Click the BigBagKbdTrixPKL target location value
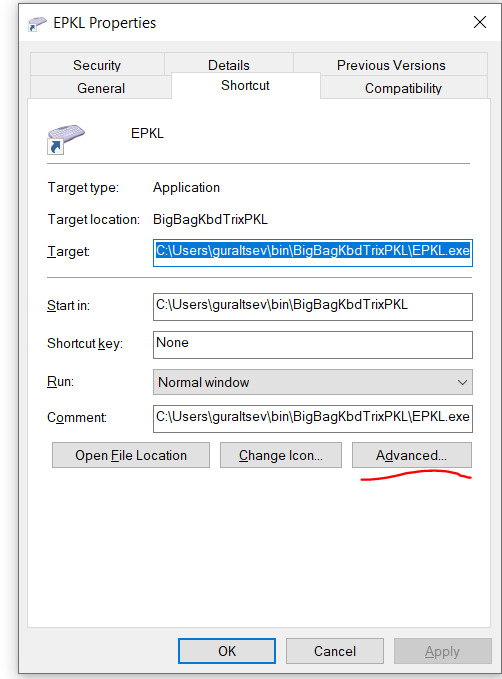 210,220
